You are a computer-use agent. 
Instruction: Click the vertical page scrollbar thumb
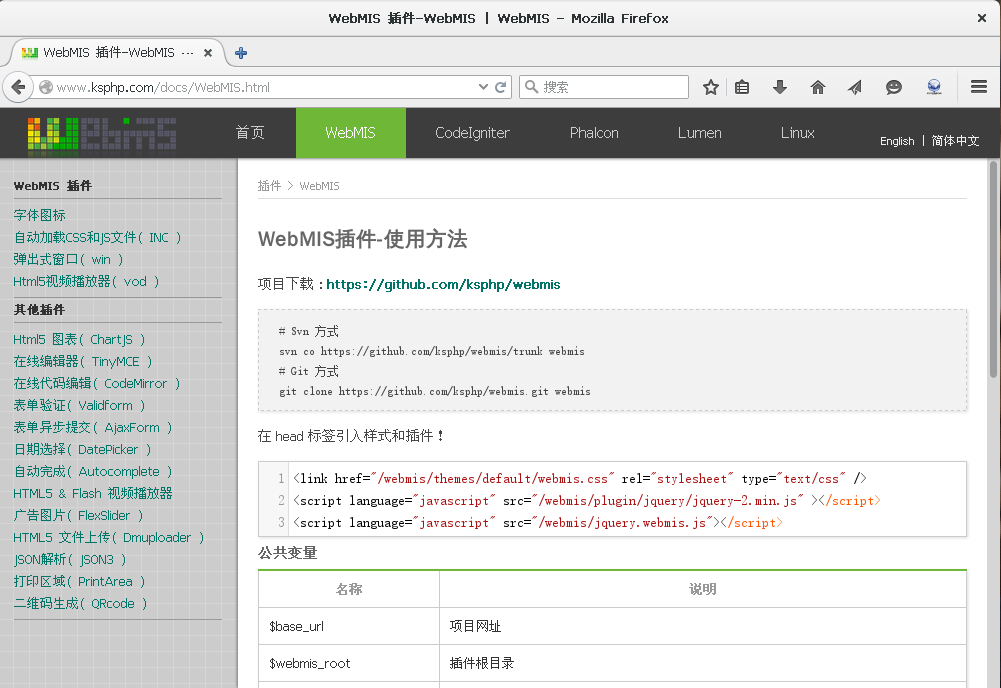coord(993,269)
